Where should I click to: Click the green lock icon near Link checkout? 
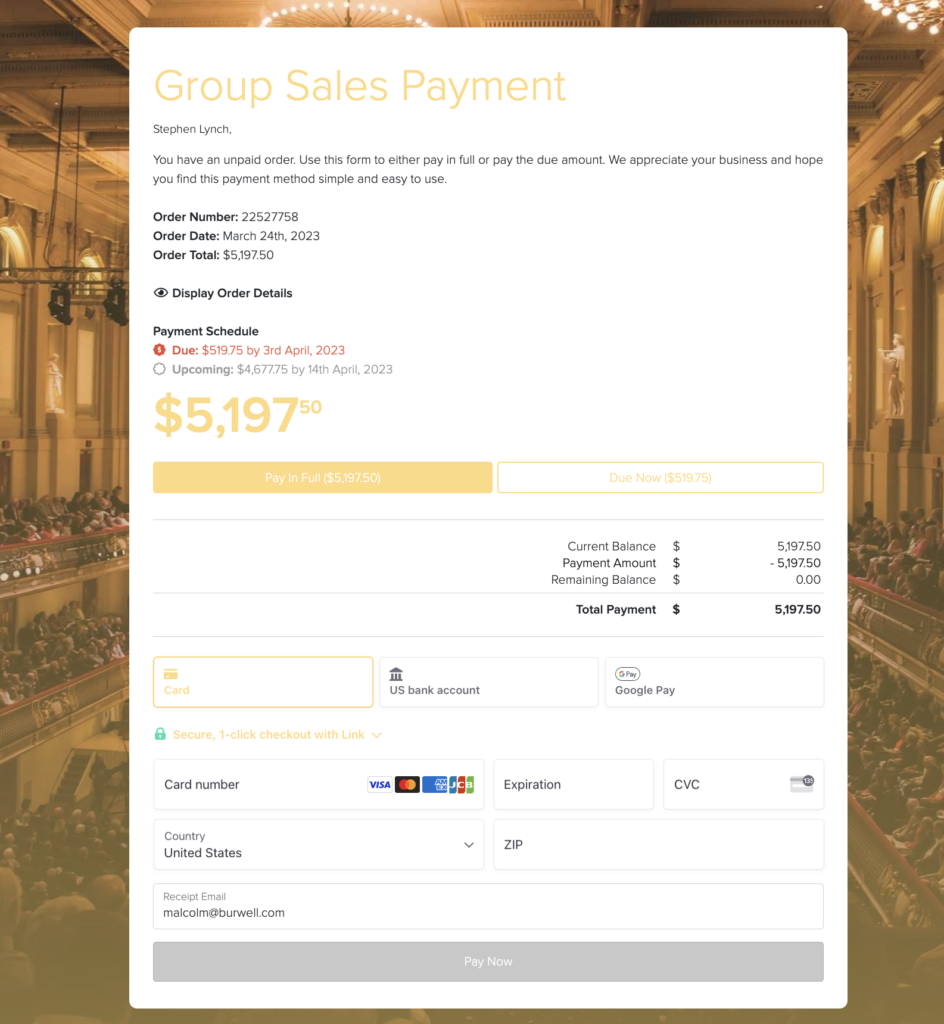click(160, 734)
